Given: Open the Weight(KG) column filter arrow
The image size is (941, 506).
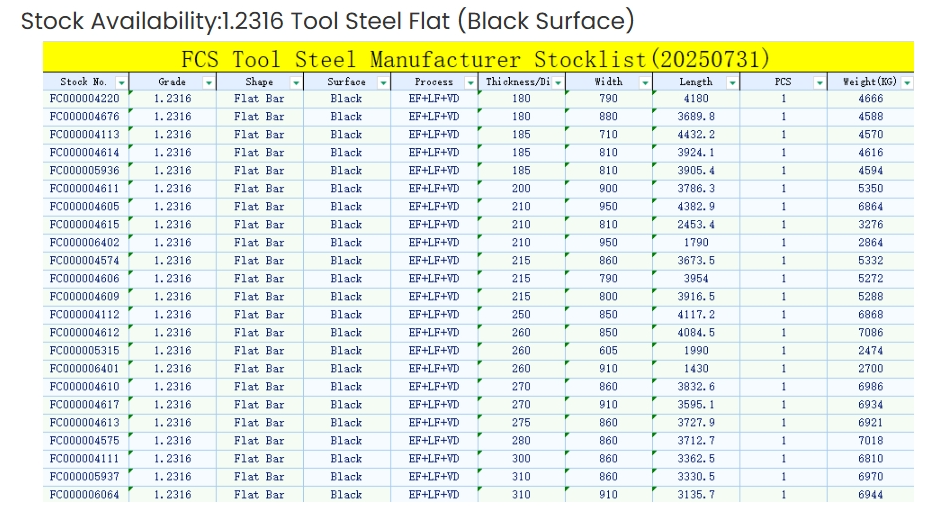Looking at the screenshot, I should click(x=907, y=82).
